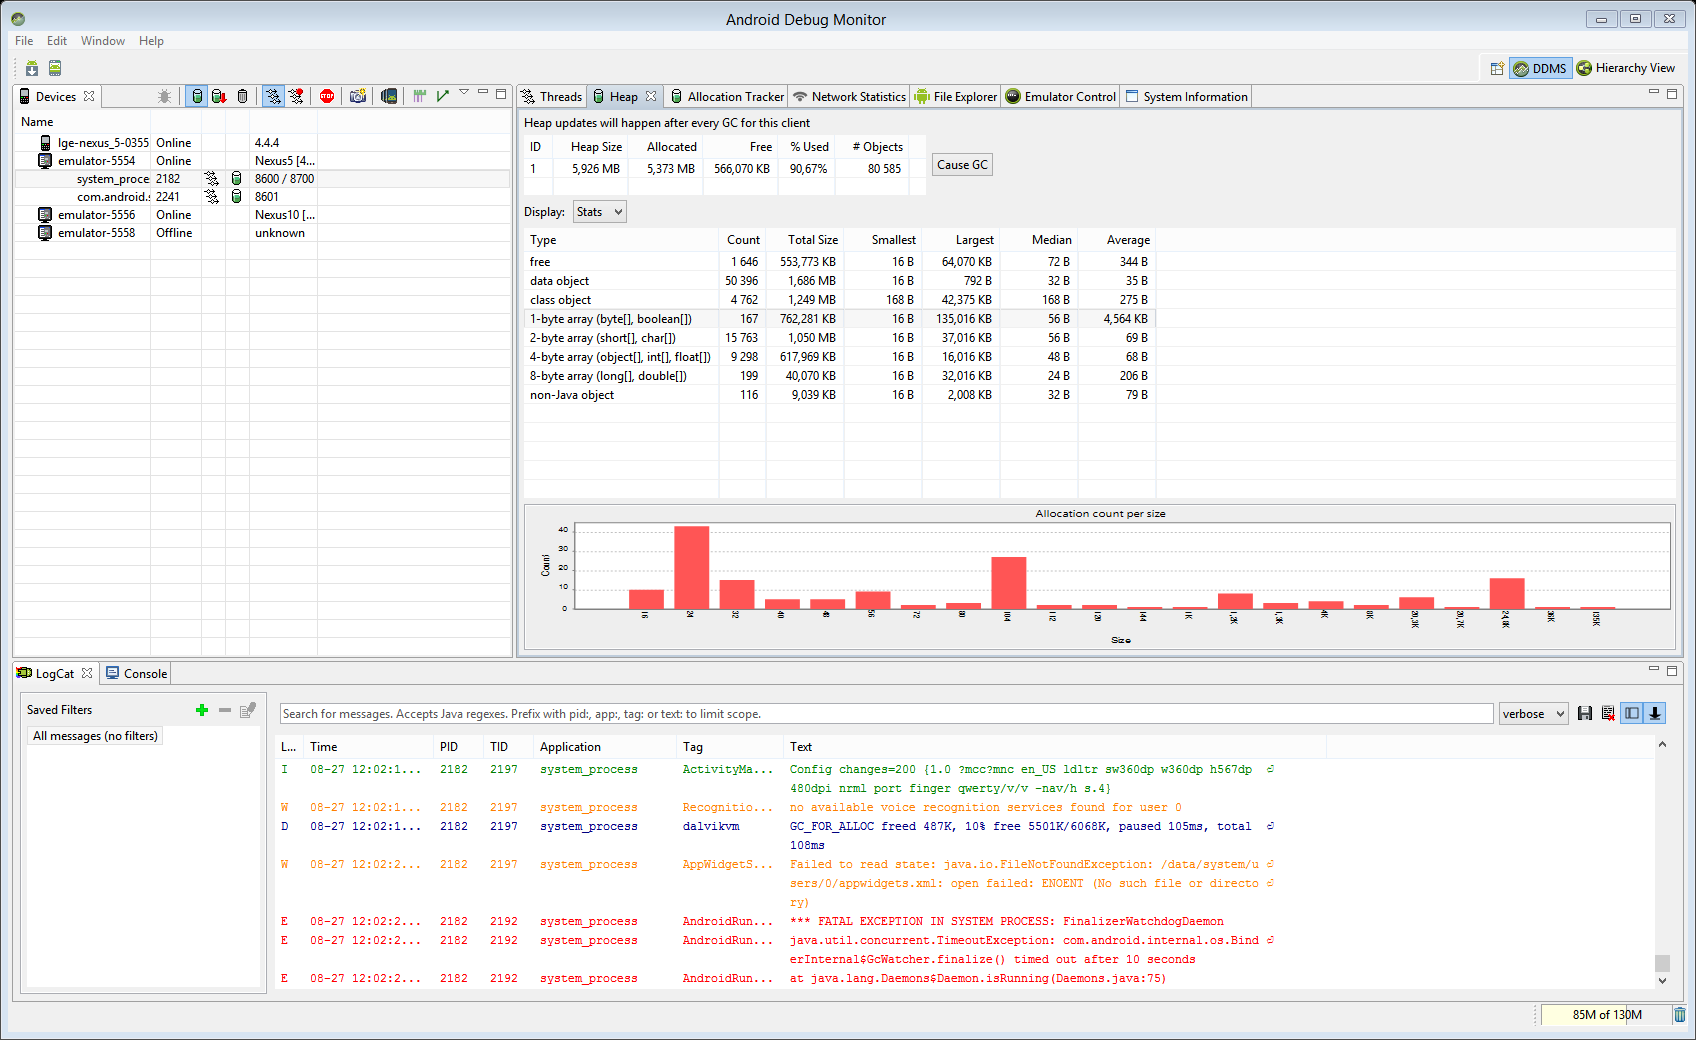This screenshot has width=1696, height=1040.
Task: Minimize the LogCat panel using its minimize icon
Action: click(1653, 669)
